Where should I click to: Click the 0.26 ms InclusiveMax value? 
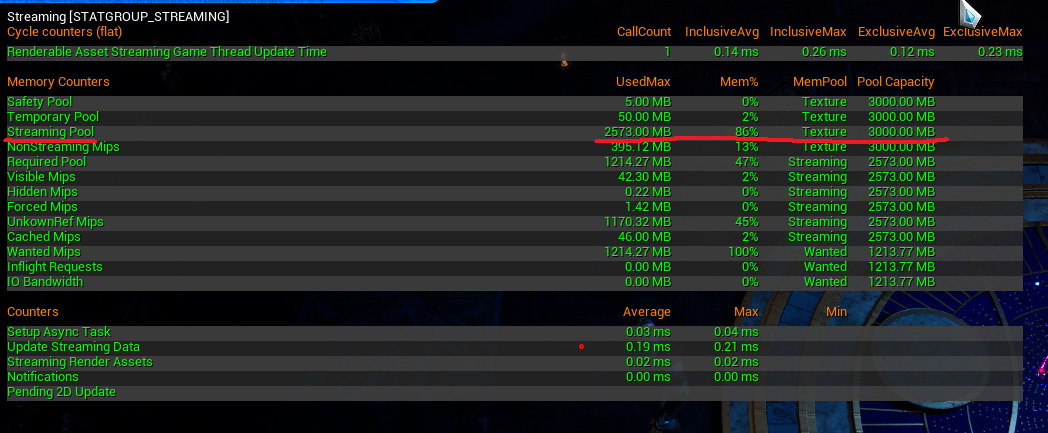824,51
